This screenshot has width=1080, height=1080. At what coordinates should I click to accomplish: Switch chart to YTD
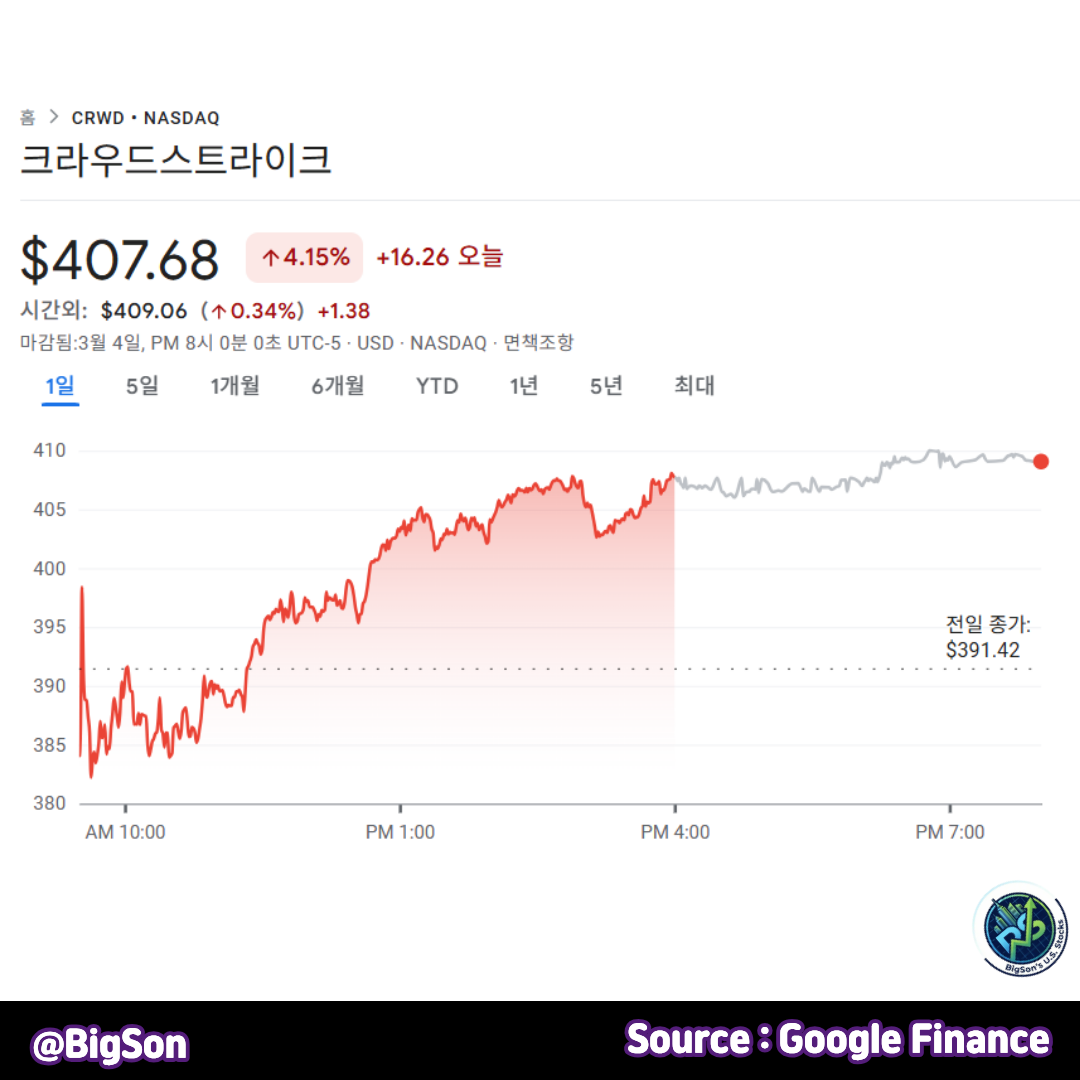[x=437, y=386]
